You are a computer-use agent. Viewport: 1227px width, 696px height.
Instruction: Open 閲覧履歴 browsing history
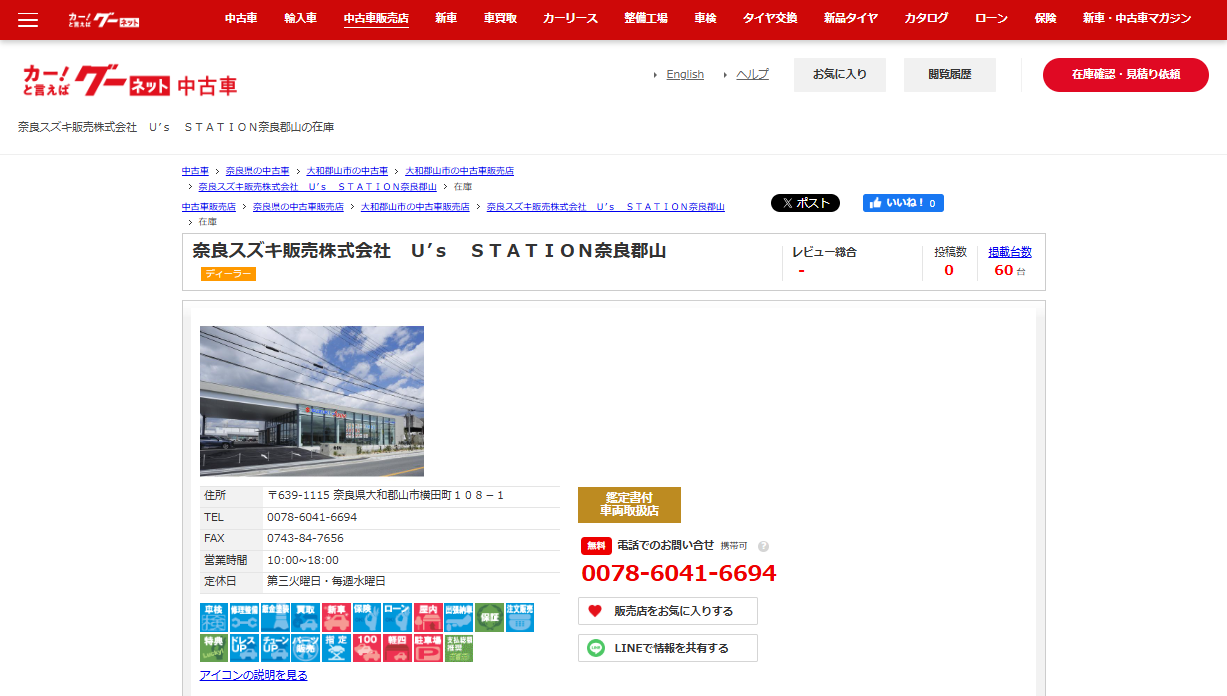(950, 75)
